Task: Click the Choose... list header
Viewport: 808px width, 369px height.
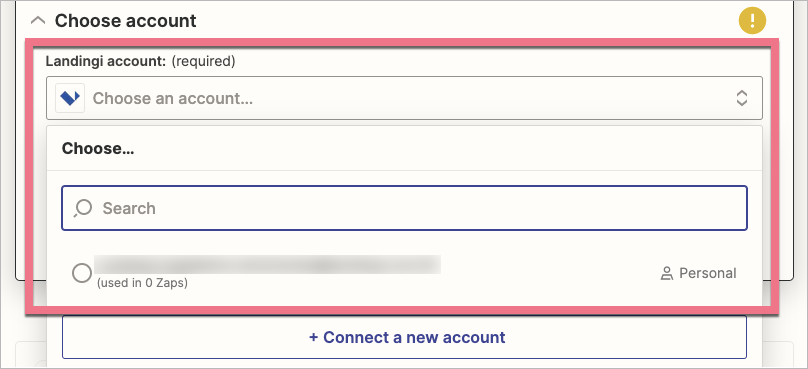Action: tap(98, 149)
